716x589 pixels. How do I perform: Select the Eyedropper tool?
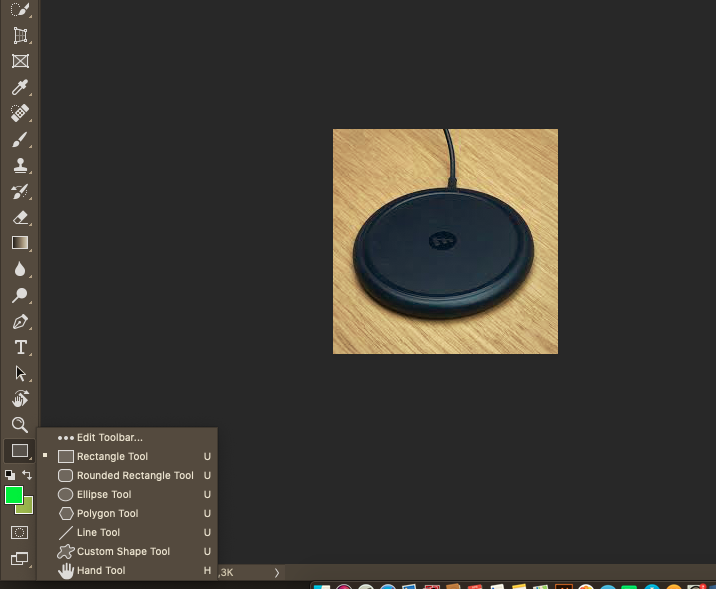[20, 87]
